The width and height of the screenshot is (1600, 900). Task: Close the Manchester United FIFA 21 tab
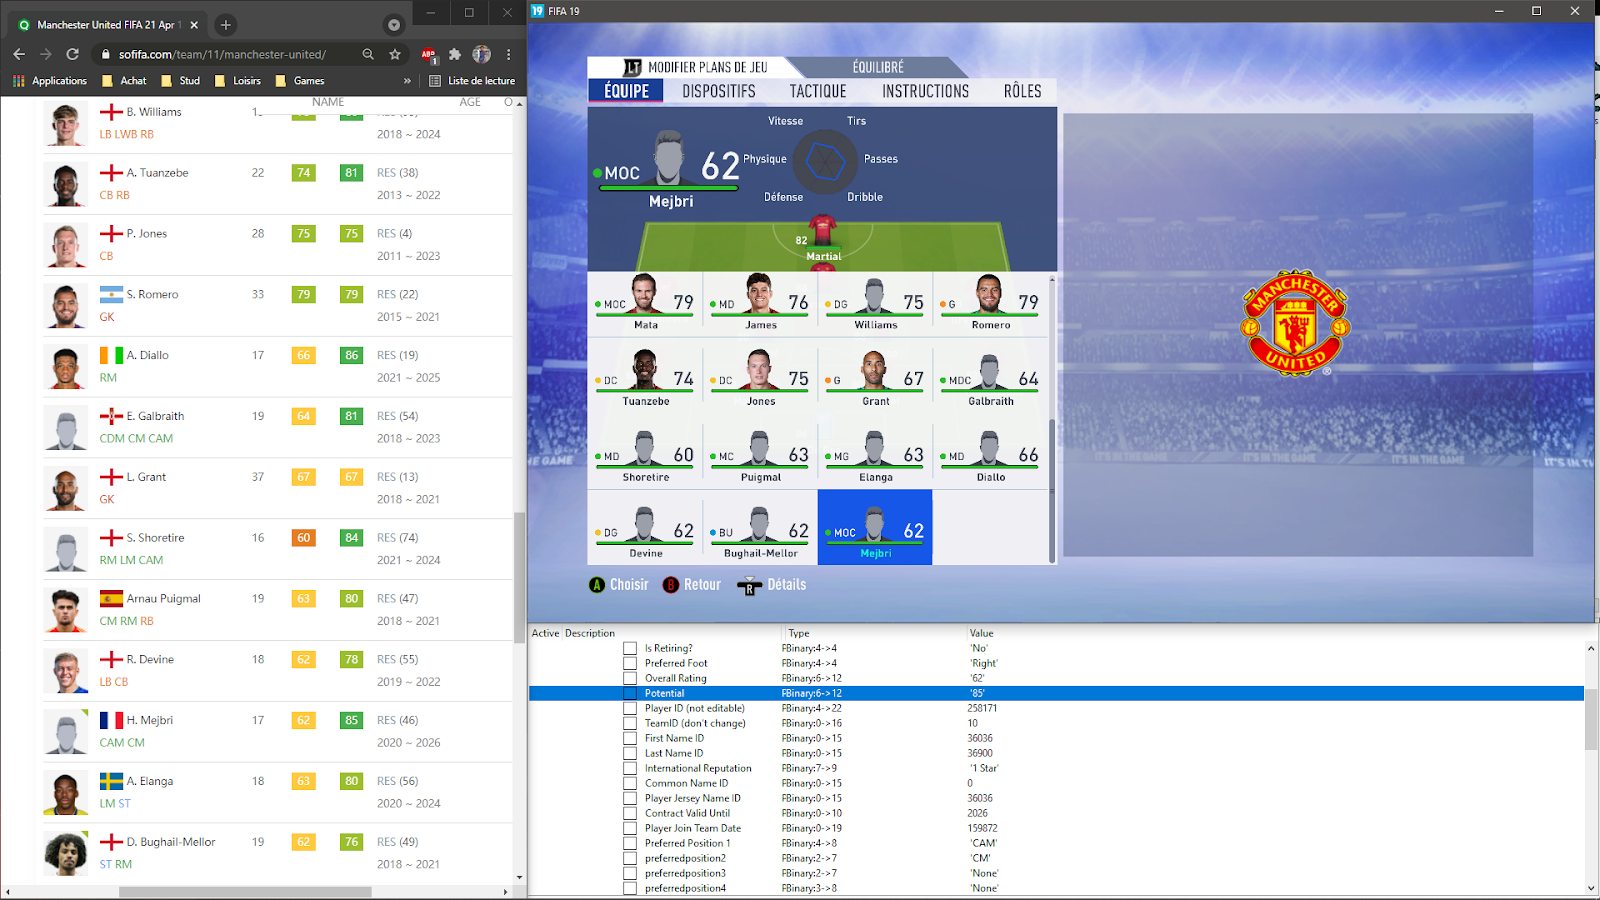194,25
